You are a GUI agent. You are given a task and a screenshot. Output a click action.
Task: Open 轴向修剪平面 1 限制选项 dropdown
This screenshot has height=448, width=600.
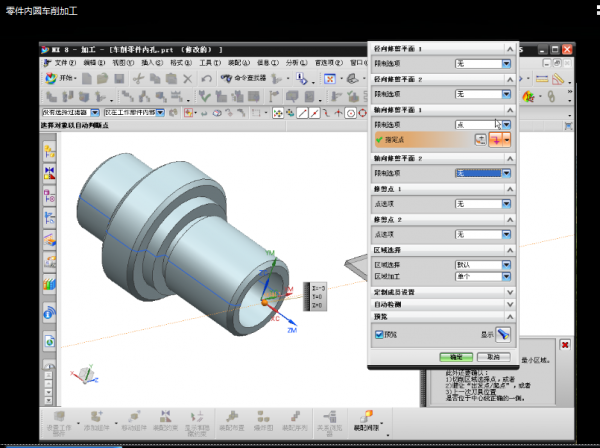tap(483, 125)
